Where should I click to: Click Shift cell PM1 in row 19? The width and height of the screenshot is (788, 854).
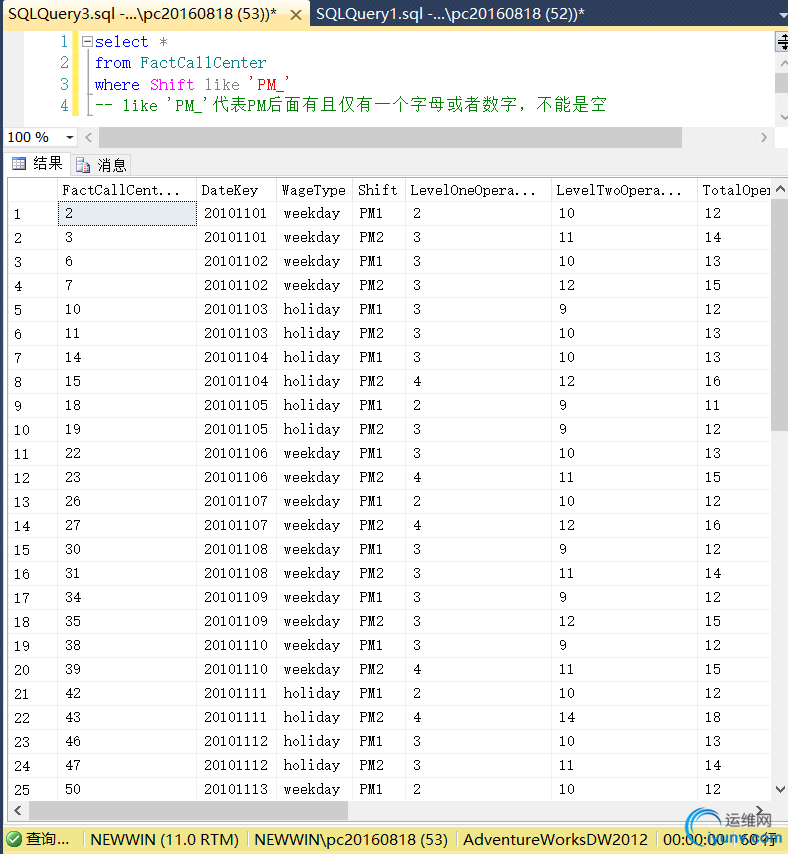coord(379,645)
